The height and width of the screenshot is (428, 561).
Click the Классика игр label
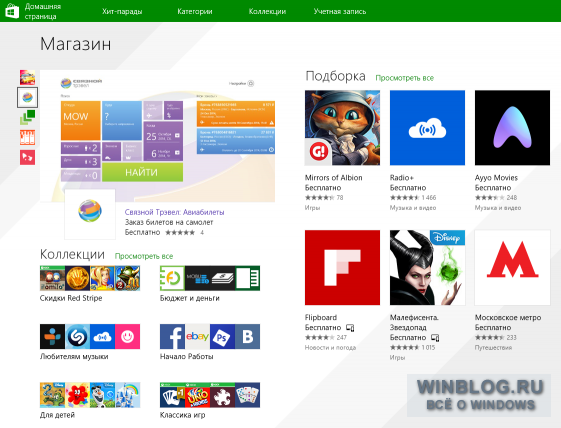point(182,415)
